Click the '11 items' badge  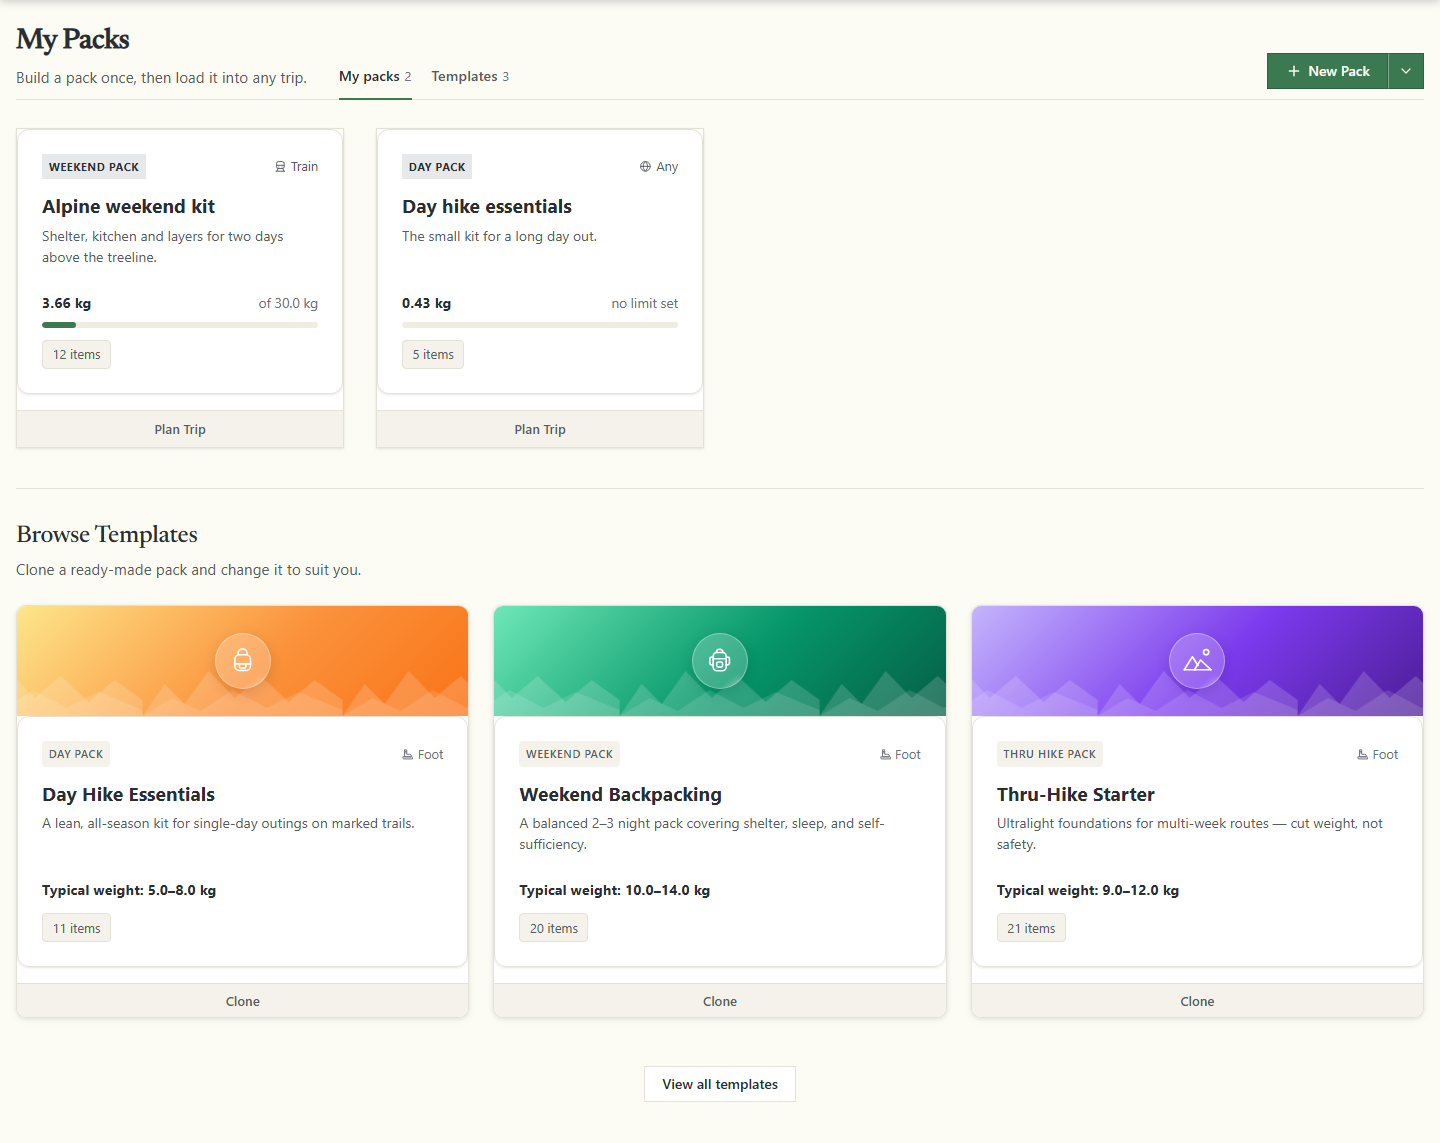pyautogui.click(x=77, y=929)
